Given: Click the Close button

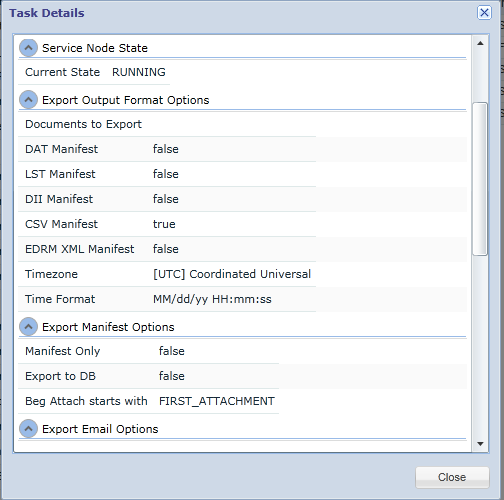Looking at the screenshot, I should (452, 477).
